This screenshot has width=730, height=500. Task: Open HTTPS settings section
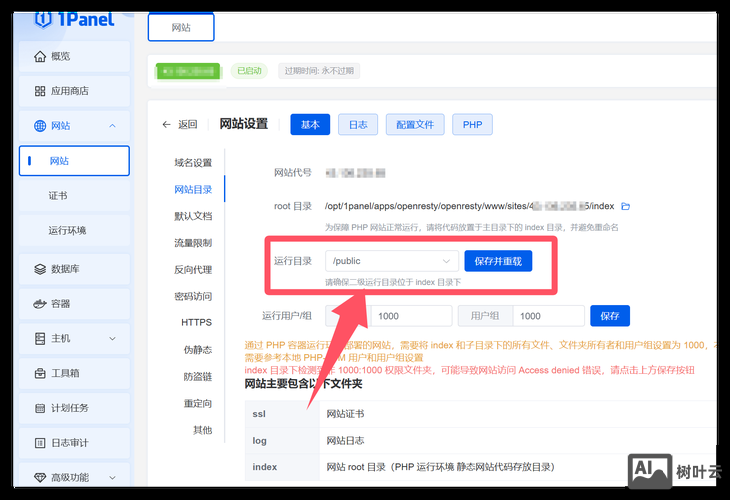(196, 323)
